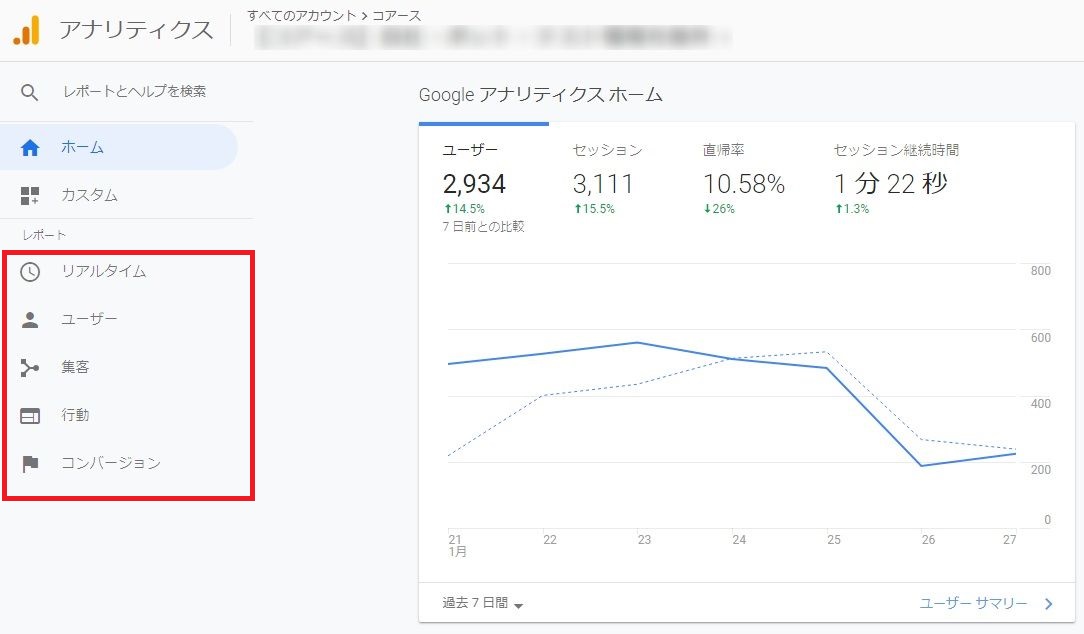Image resolution: width=1084 pixels, height=634 pixels.
Task: Expand the リアルタイム report section
Action: (104, 271)
